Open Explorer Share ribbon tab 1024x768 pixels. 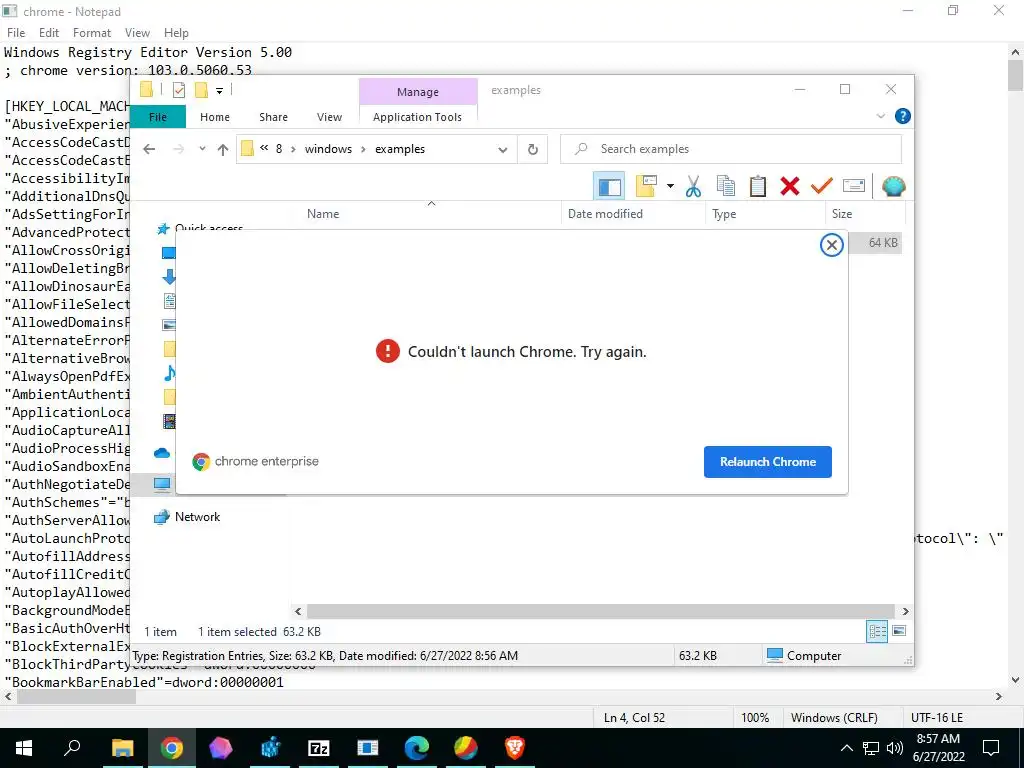[x=273, y=117]
